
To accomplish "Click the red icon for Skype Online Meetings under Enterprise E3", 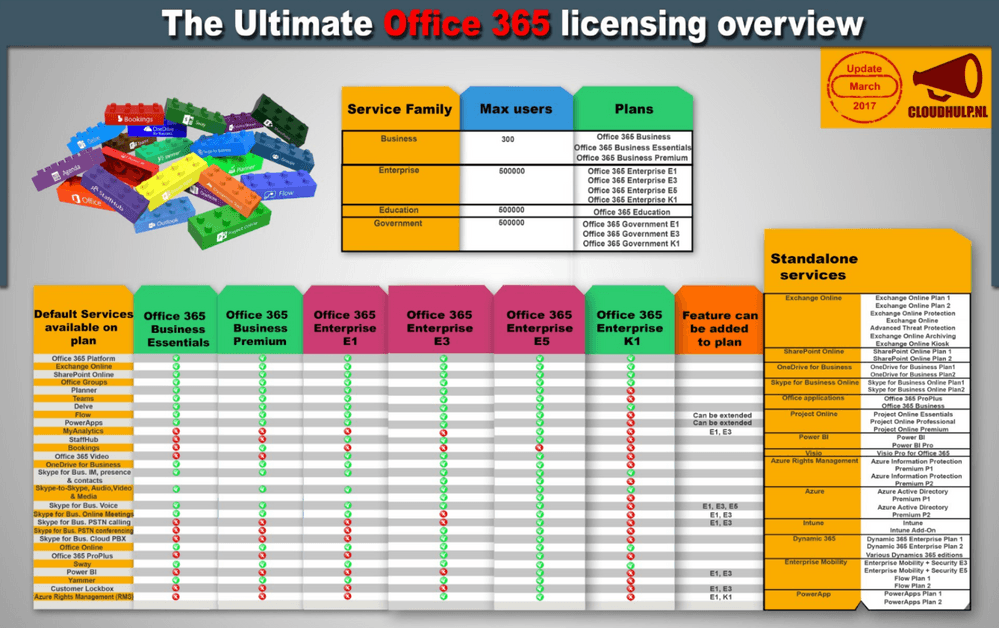I will click(443, 514).
